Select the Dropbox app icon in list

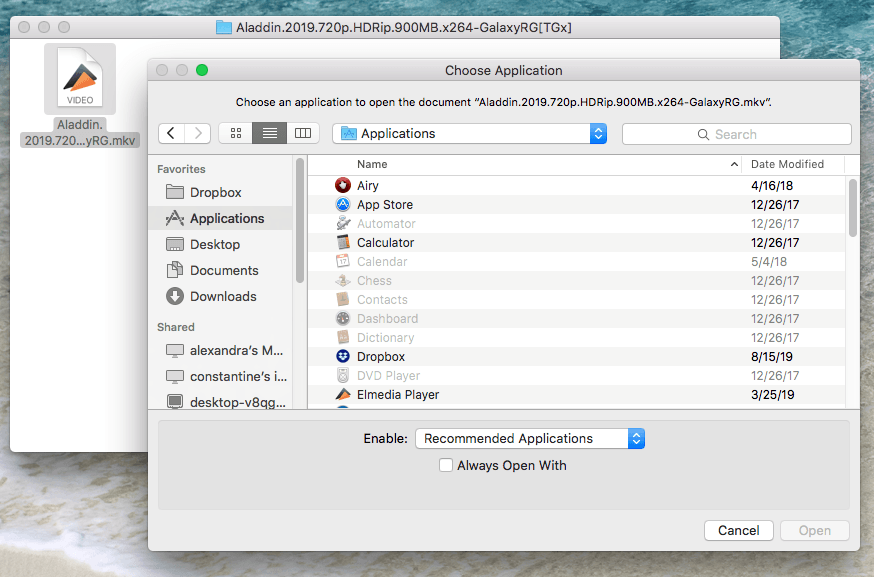tap(343, 357)
